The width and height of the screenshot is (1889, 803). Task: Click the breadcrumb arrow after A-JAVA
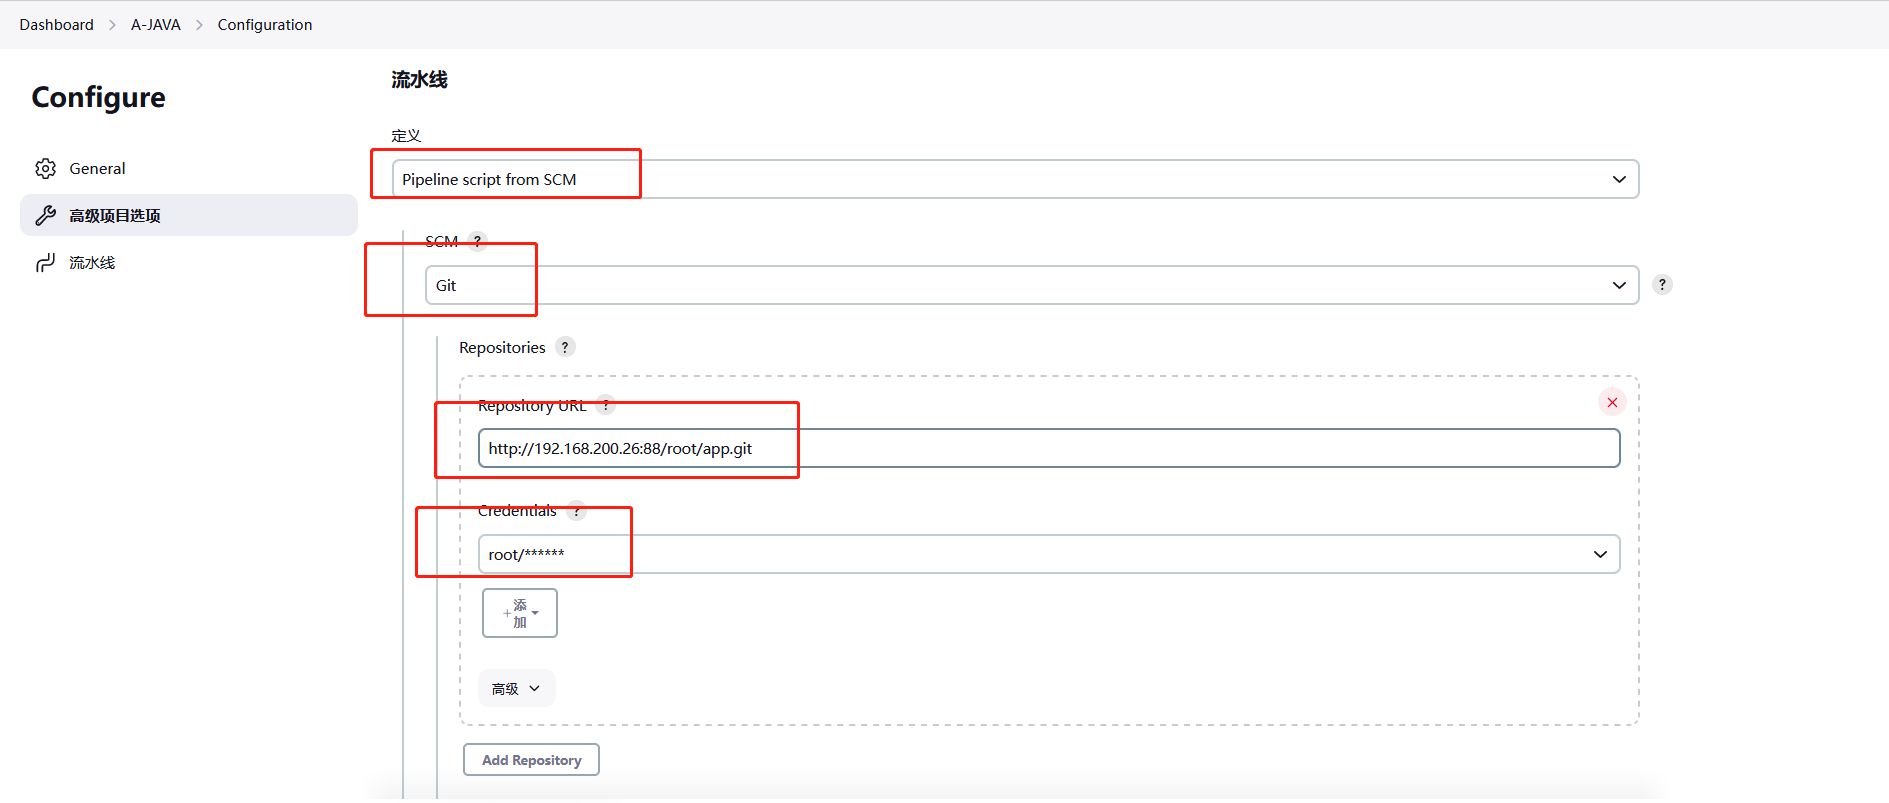point(199,25)
